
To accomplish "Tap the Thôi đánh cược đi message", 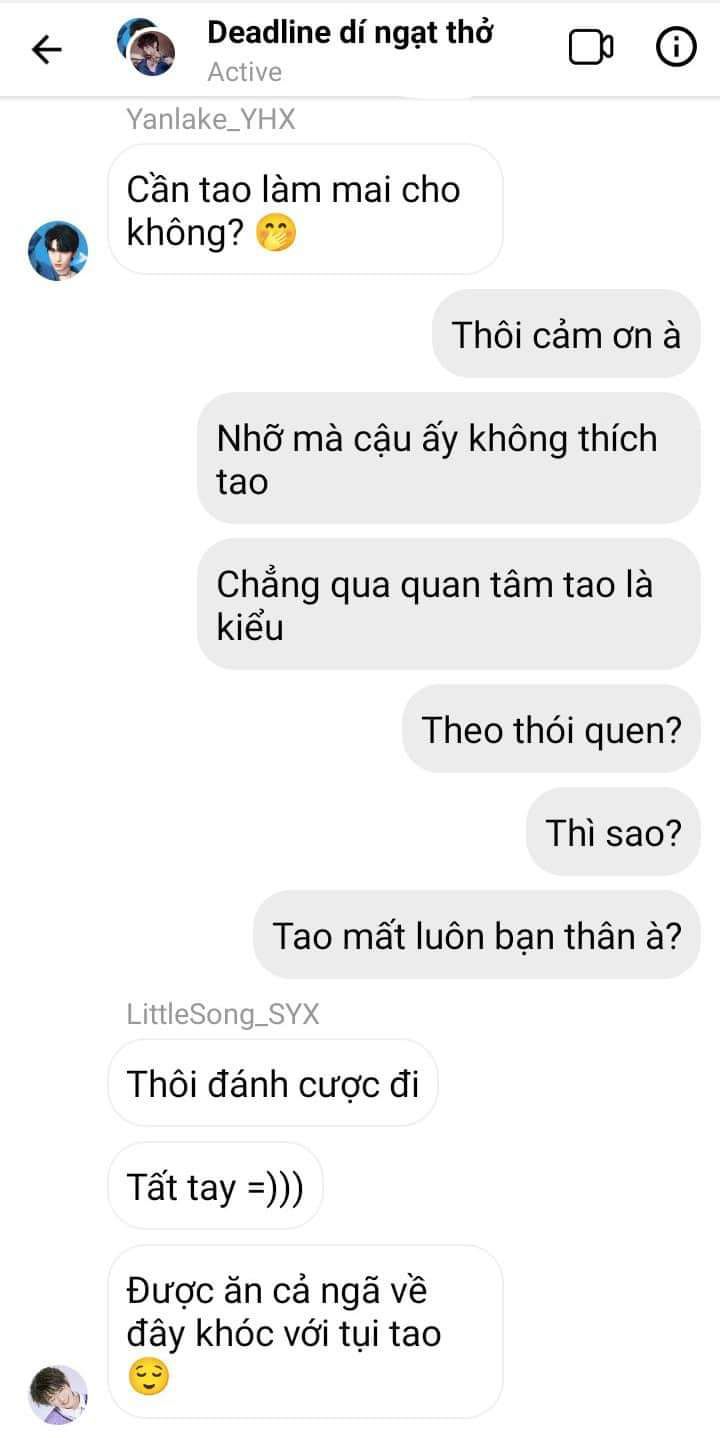I will tap(273, 1083).
